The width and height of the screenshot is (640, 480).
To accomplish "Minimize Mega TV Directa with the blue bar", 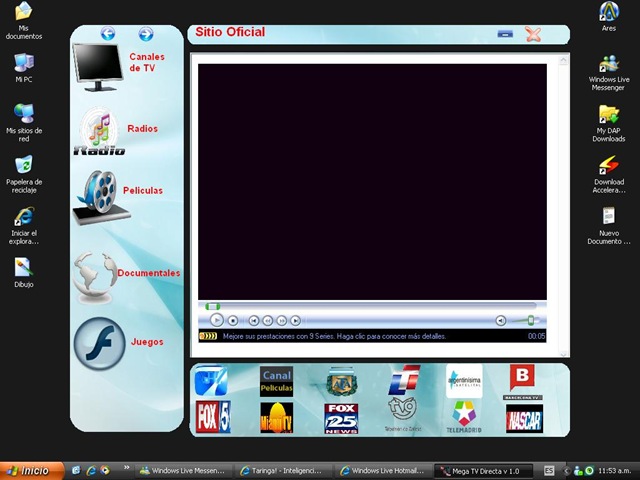I will 505,34.
